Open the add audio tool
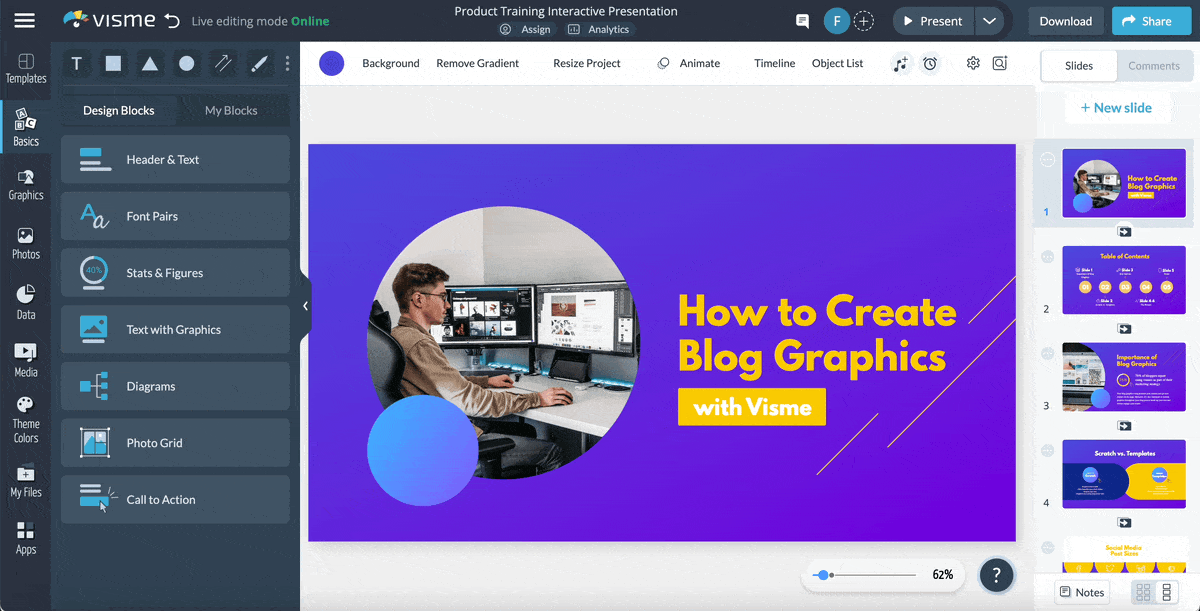 tap(900, 63)
